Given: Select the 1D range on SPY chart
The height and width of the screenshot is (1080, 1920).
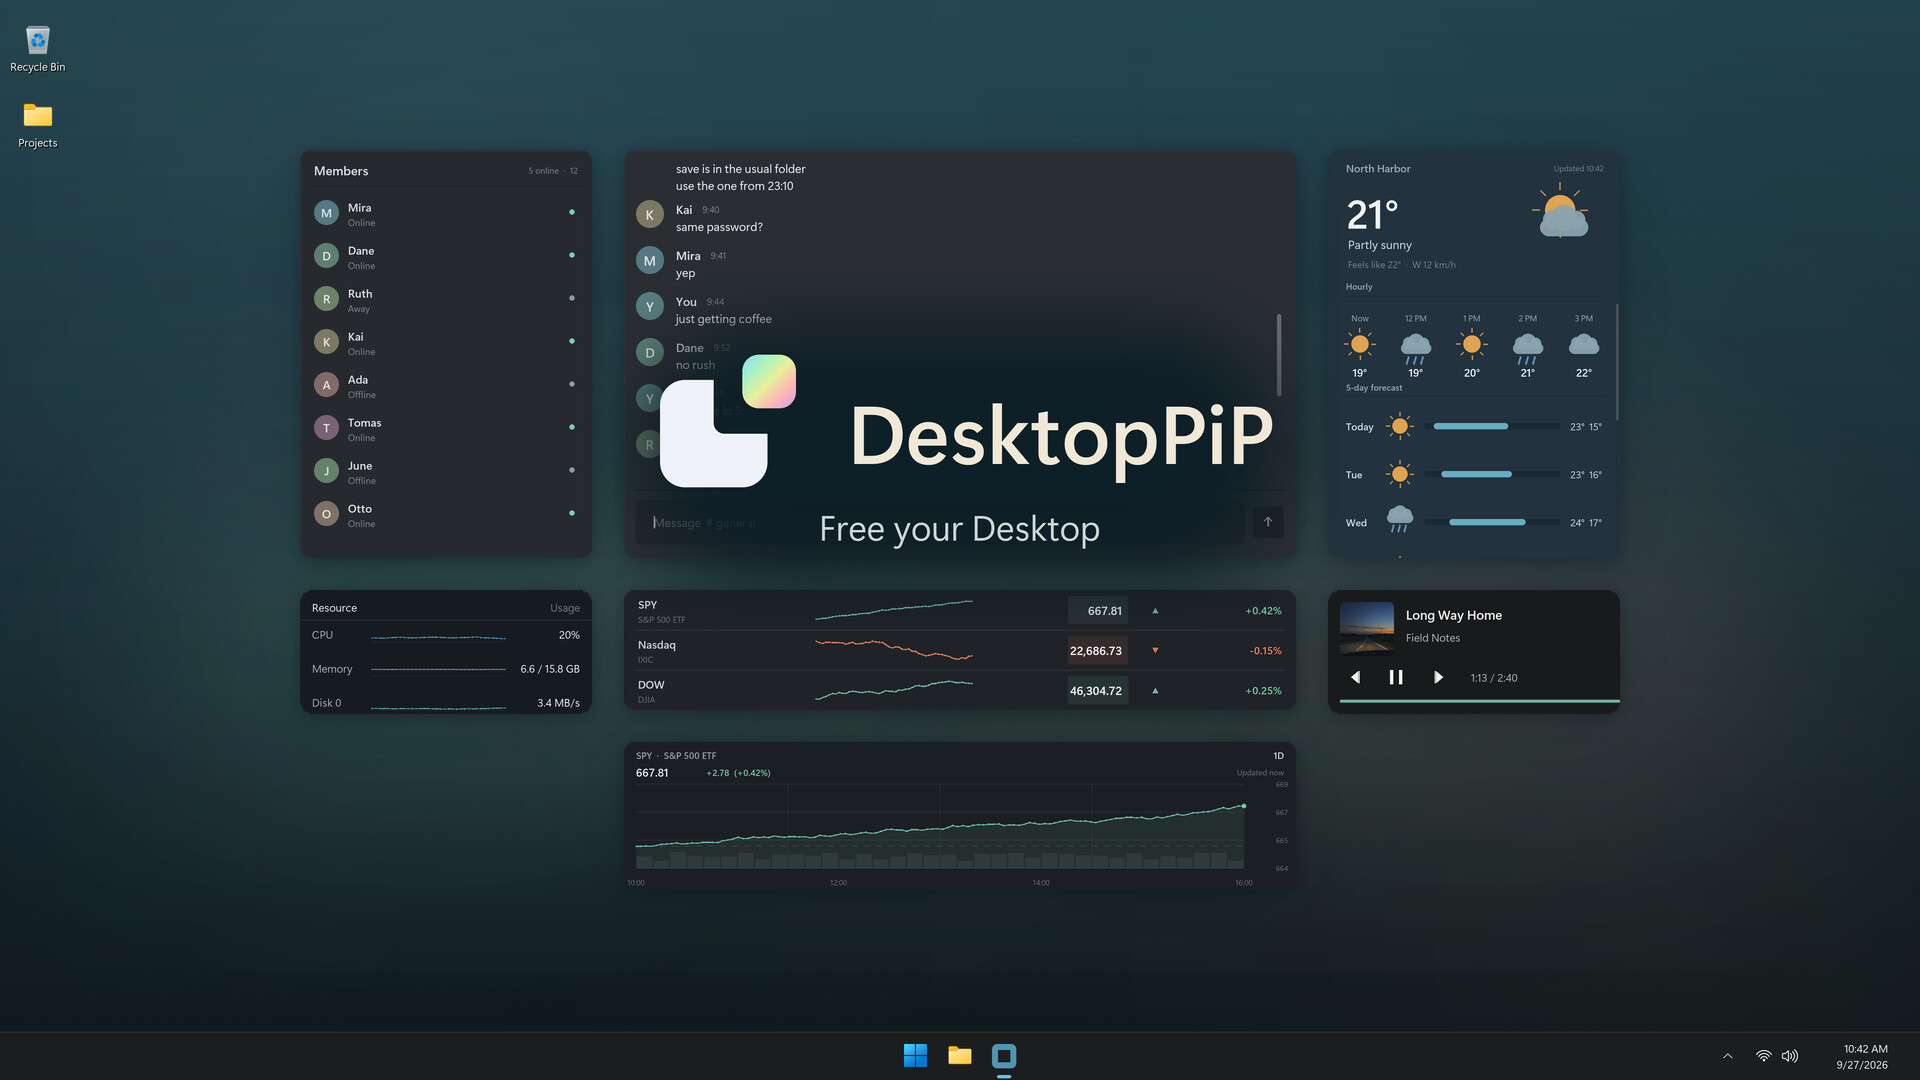Looking at the screenshot, I should pos(1278,756).
